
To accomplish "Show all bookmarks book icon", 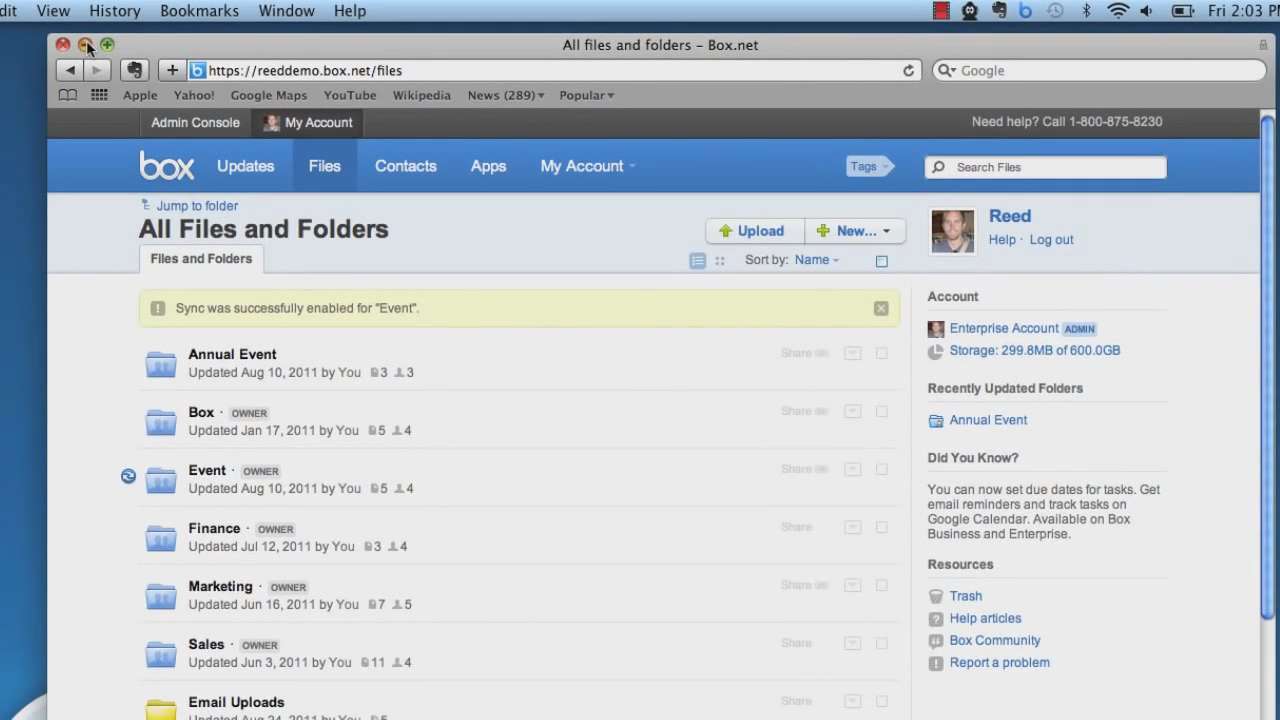I will pos(67,95).
